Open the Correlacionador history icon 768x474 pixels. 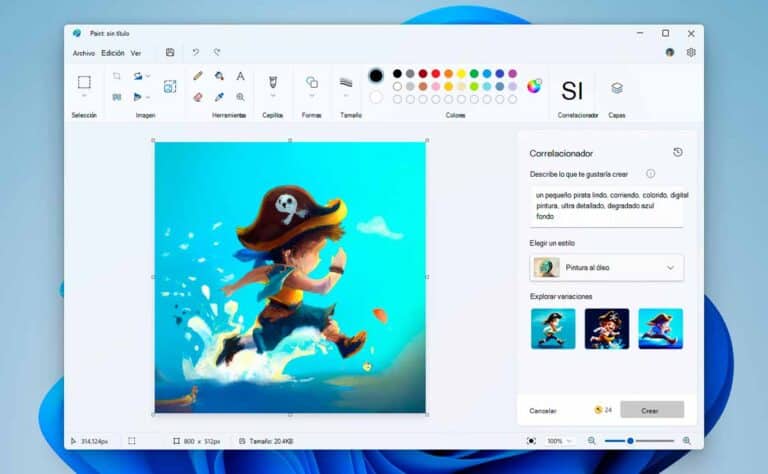click(x=678, y=152)
